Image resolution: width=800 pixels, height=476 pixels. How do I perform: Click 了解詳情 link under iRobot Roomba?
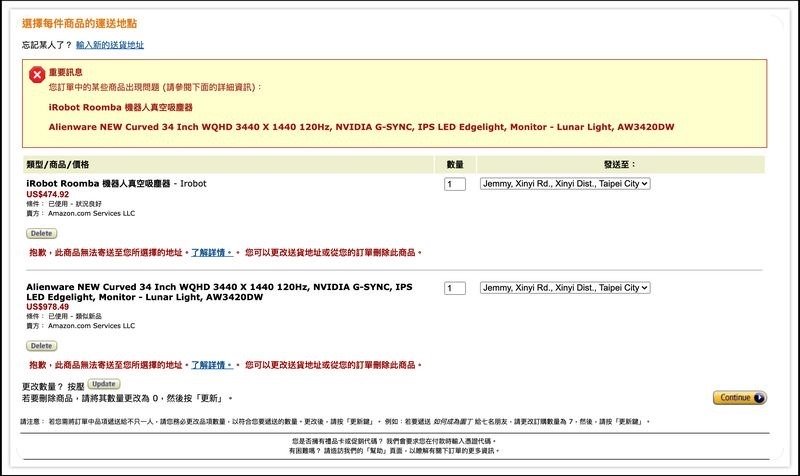(x=212, y=253)
